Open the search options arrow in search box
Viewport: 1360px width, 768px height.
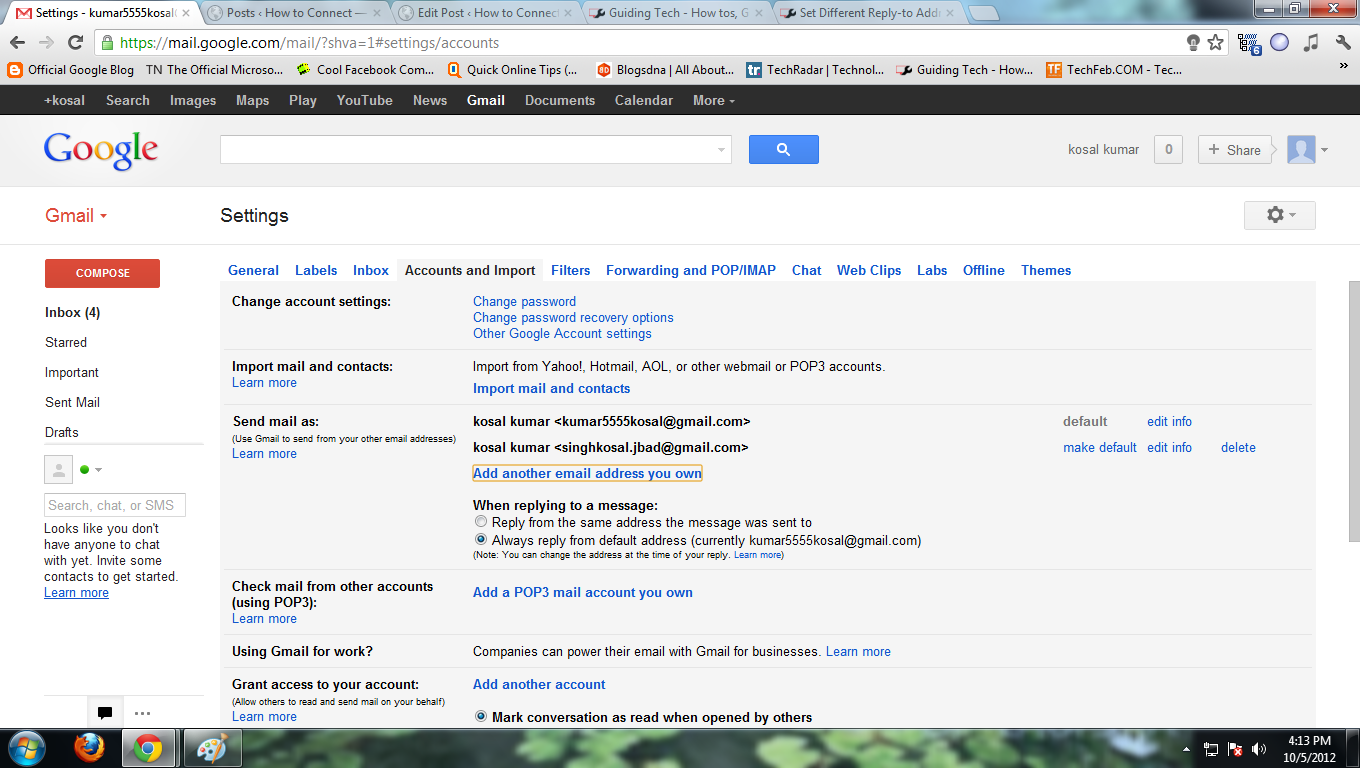coord(721,150)
